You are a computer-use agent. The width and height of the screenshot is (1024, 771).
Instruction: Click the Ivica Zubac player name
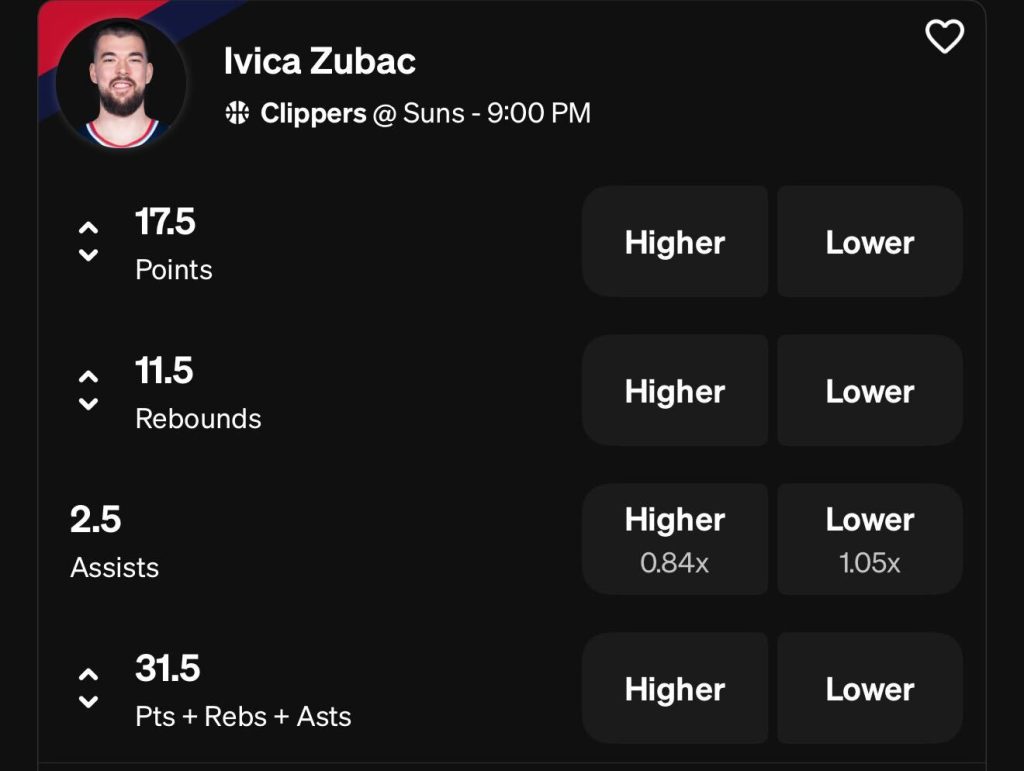320,62
